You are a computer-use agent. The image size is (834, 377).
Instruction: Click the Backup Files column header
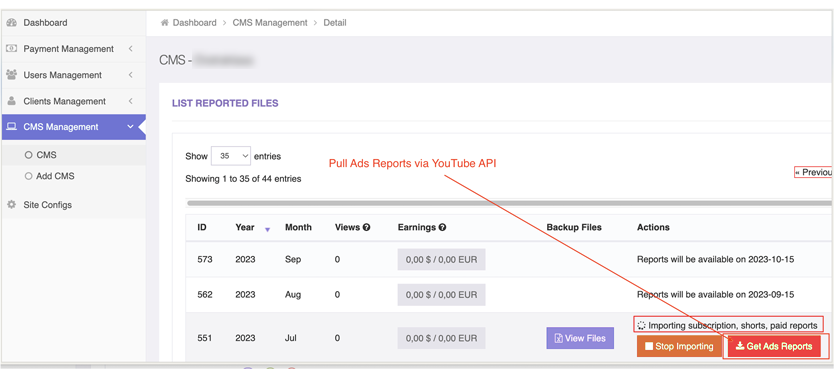[574, 227]
